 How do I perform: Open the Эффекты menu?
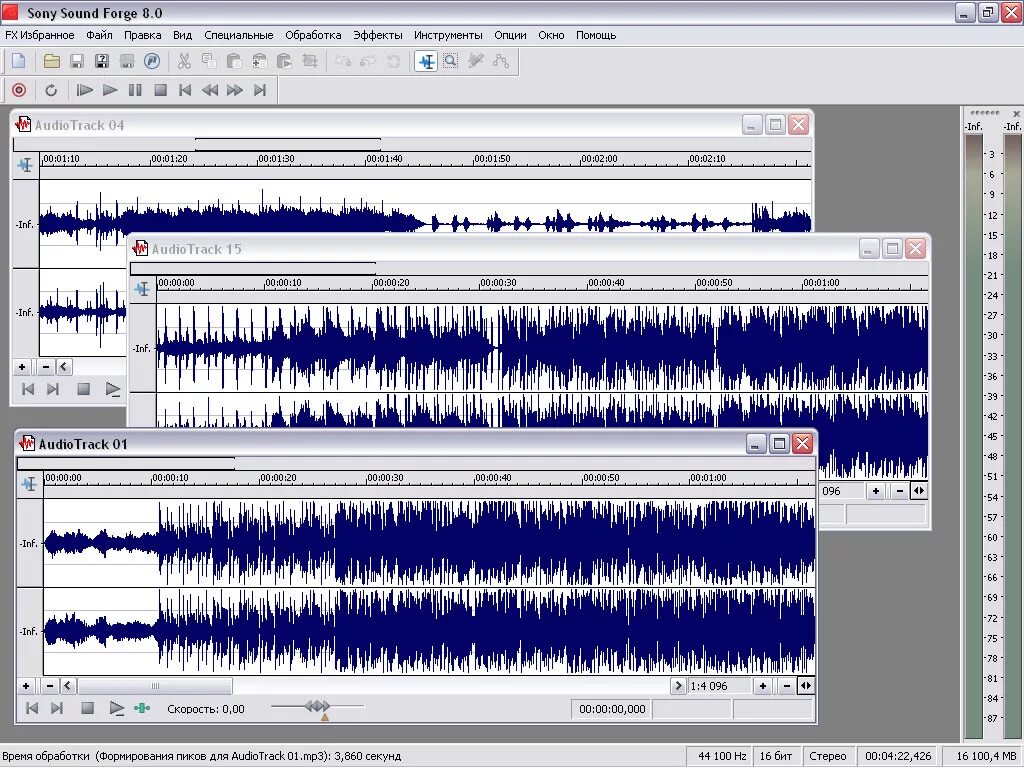(x=377, y=35)
